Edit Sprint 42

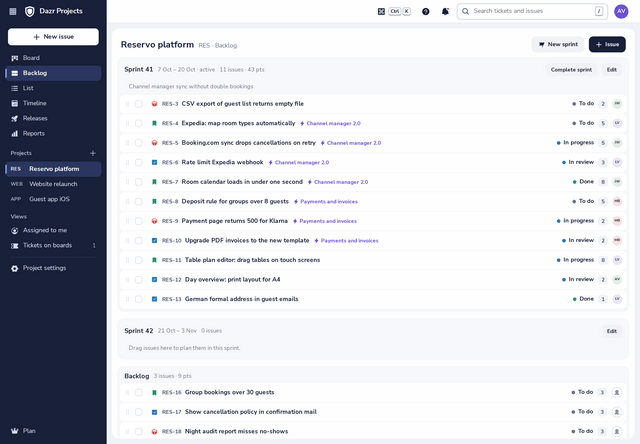point(611,331)
